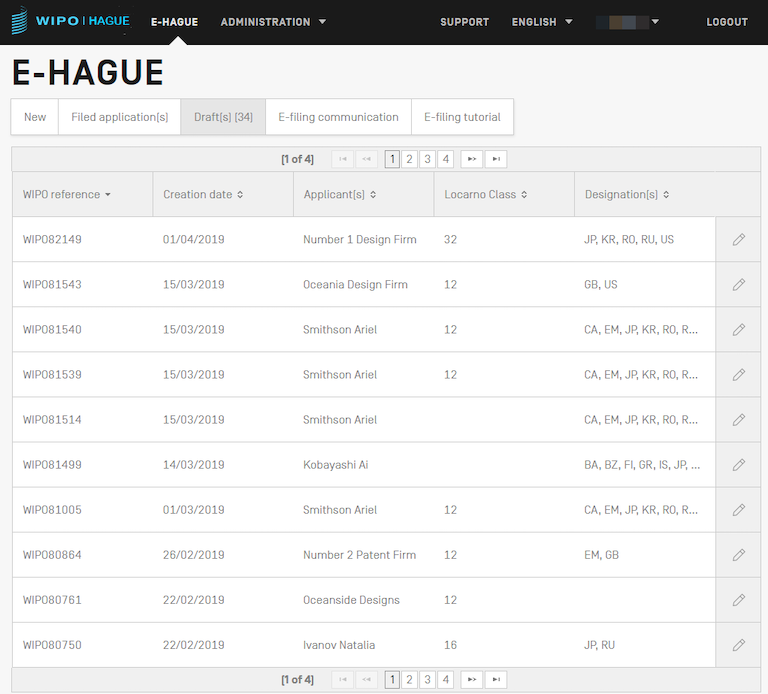This screenshot has height=694, width=768.
Task: Click the WIPO Hague logo
Action: pyautogui.click(x=70, y=22)
